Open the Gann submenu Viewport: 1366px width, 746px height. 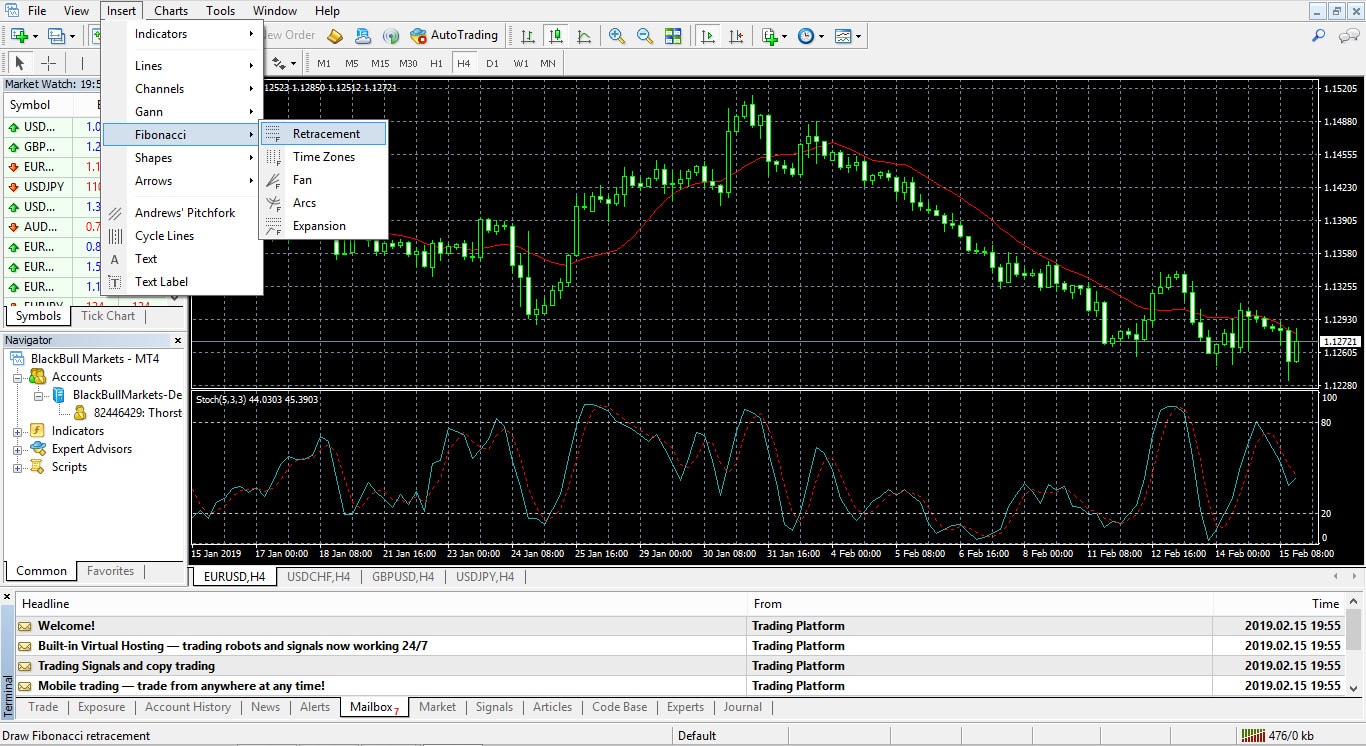tap(183, 112)
